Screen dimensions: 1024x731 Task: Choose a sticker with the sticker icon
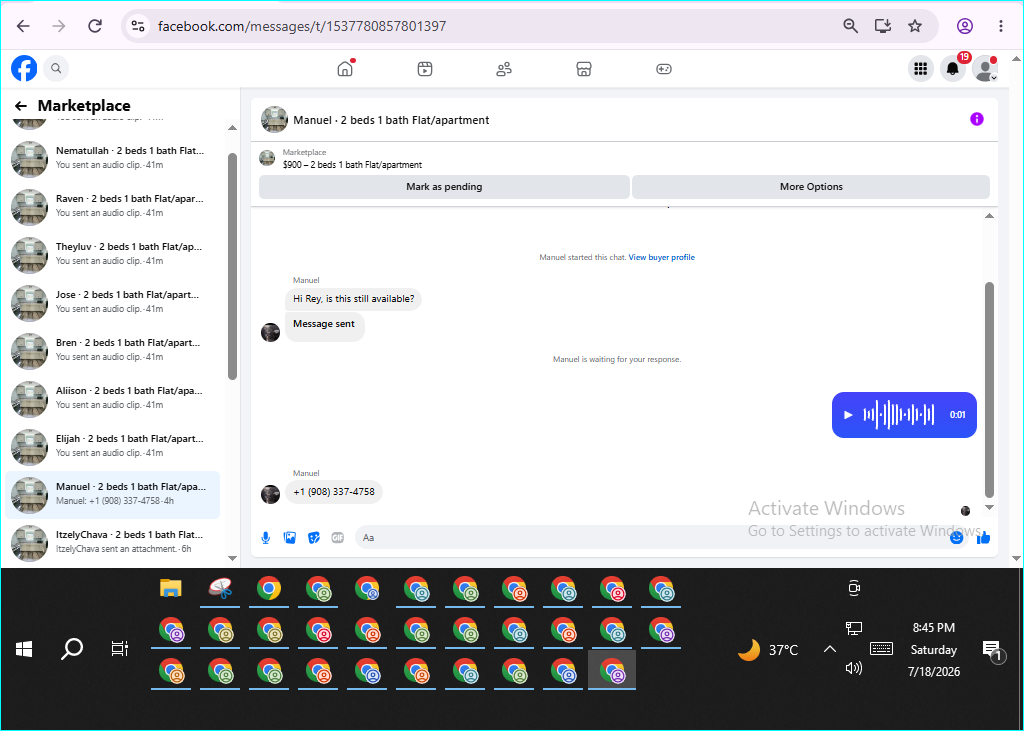tap(313, 538)
